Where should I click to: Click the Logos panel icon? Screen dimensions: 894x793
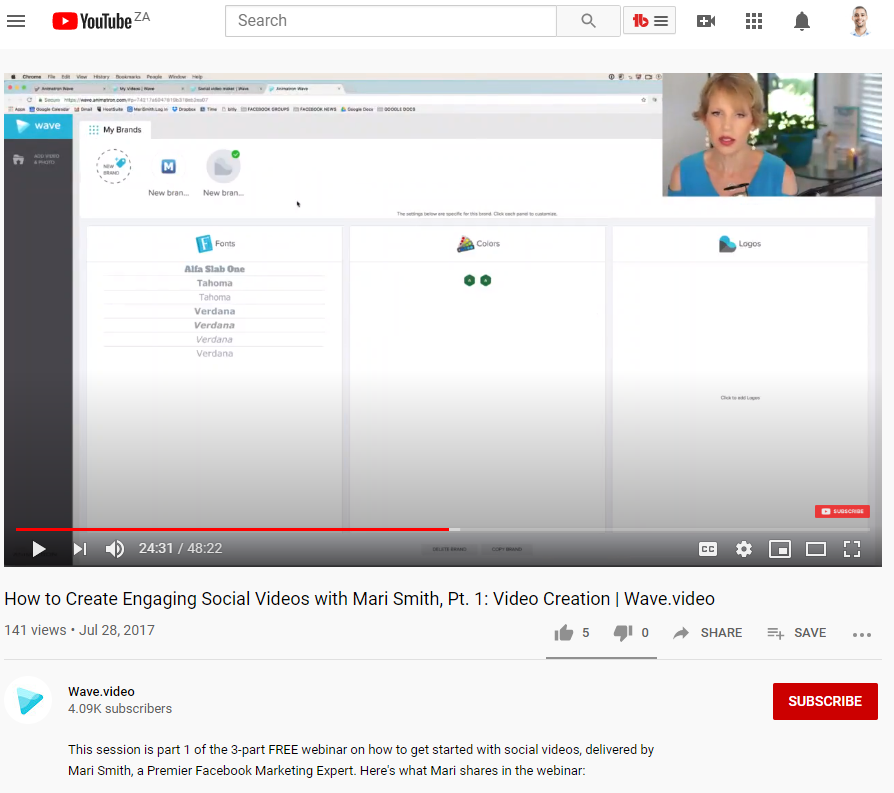(727, 244)
